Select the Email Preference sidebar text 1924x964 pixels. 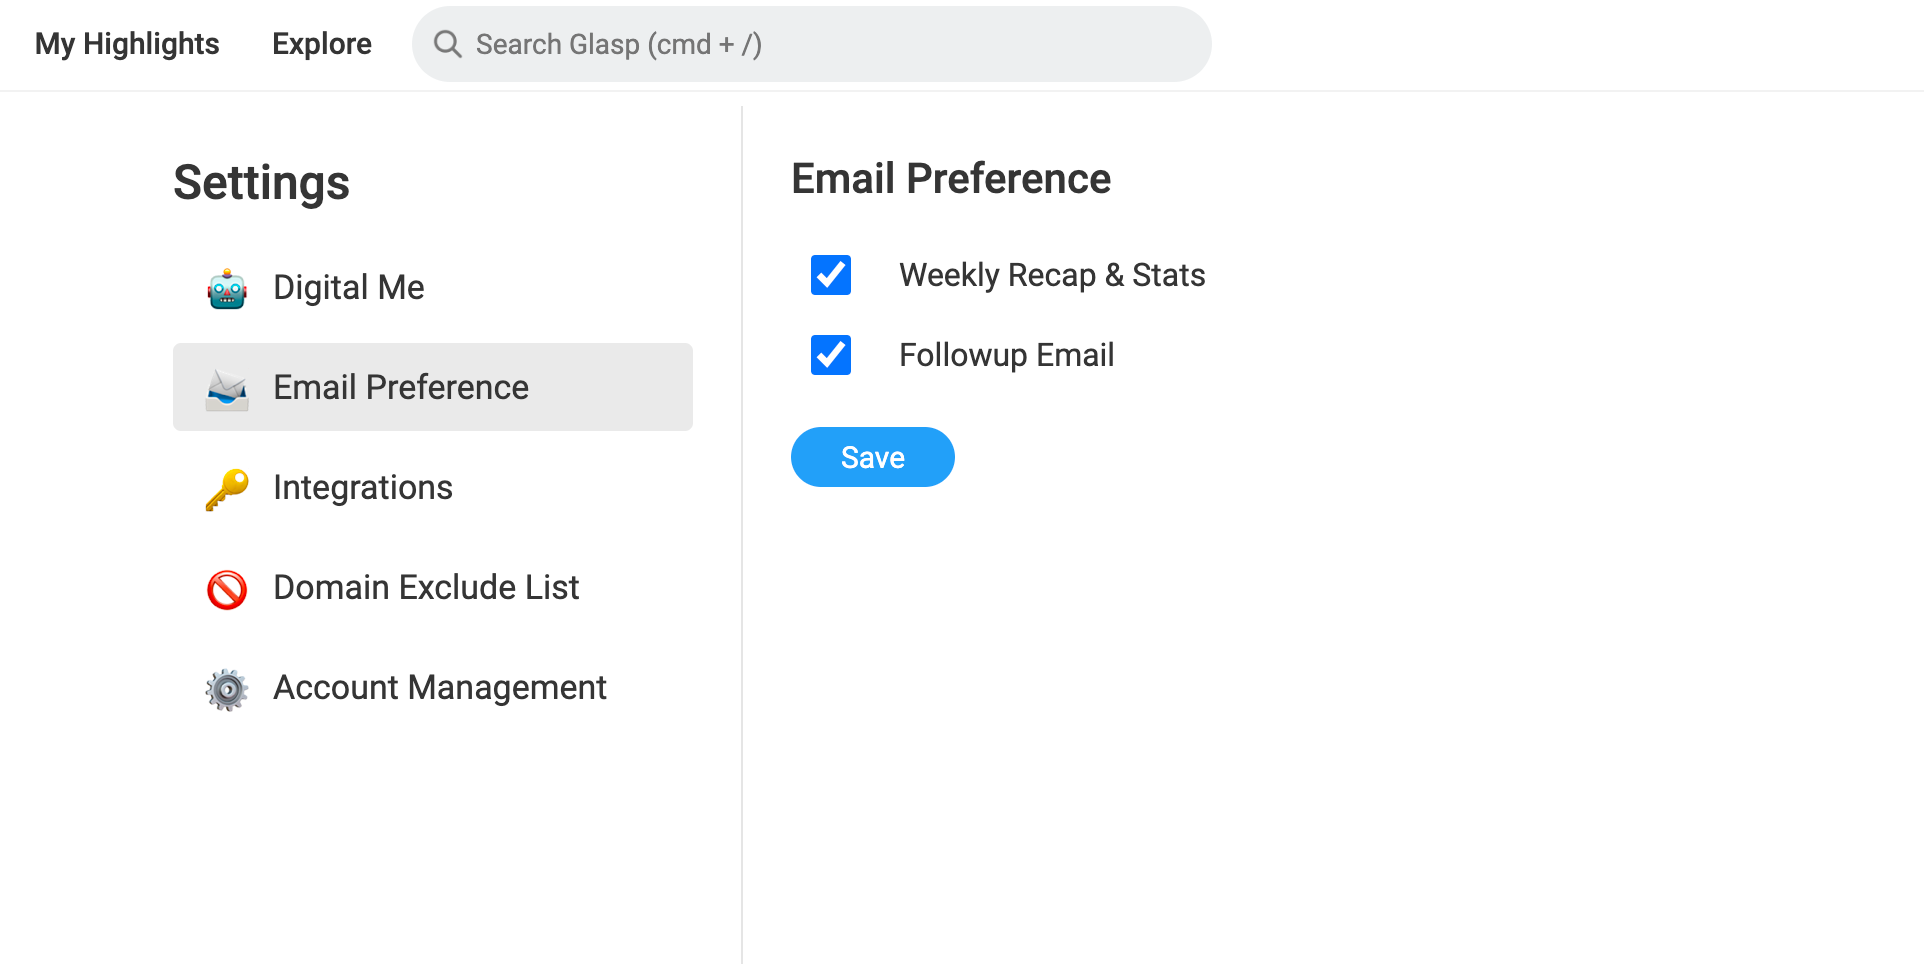coord(400,388)
